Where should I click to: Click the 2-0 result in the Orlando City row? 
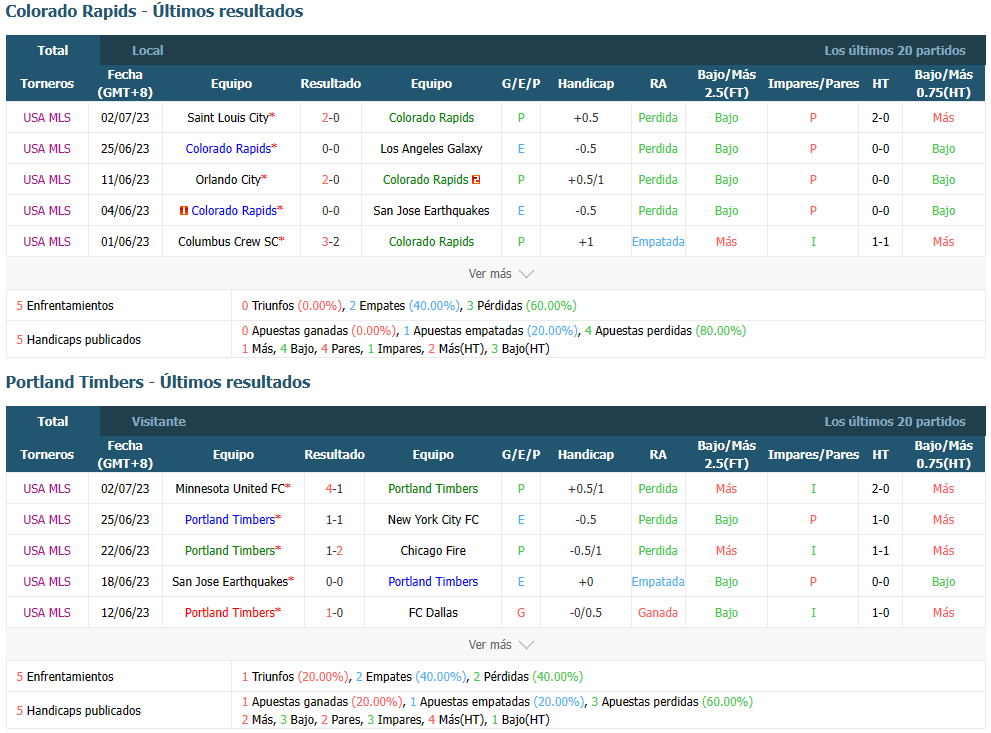tap(331, 180)
